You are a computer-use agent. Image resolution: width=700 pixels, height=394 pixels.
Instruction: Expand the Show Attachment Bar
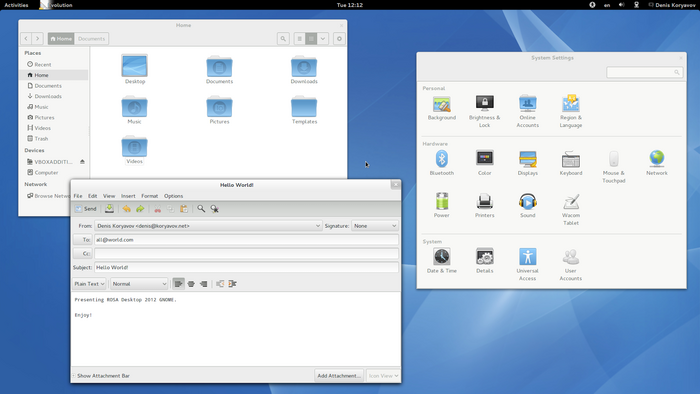click(101, 376)
